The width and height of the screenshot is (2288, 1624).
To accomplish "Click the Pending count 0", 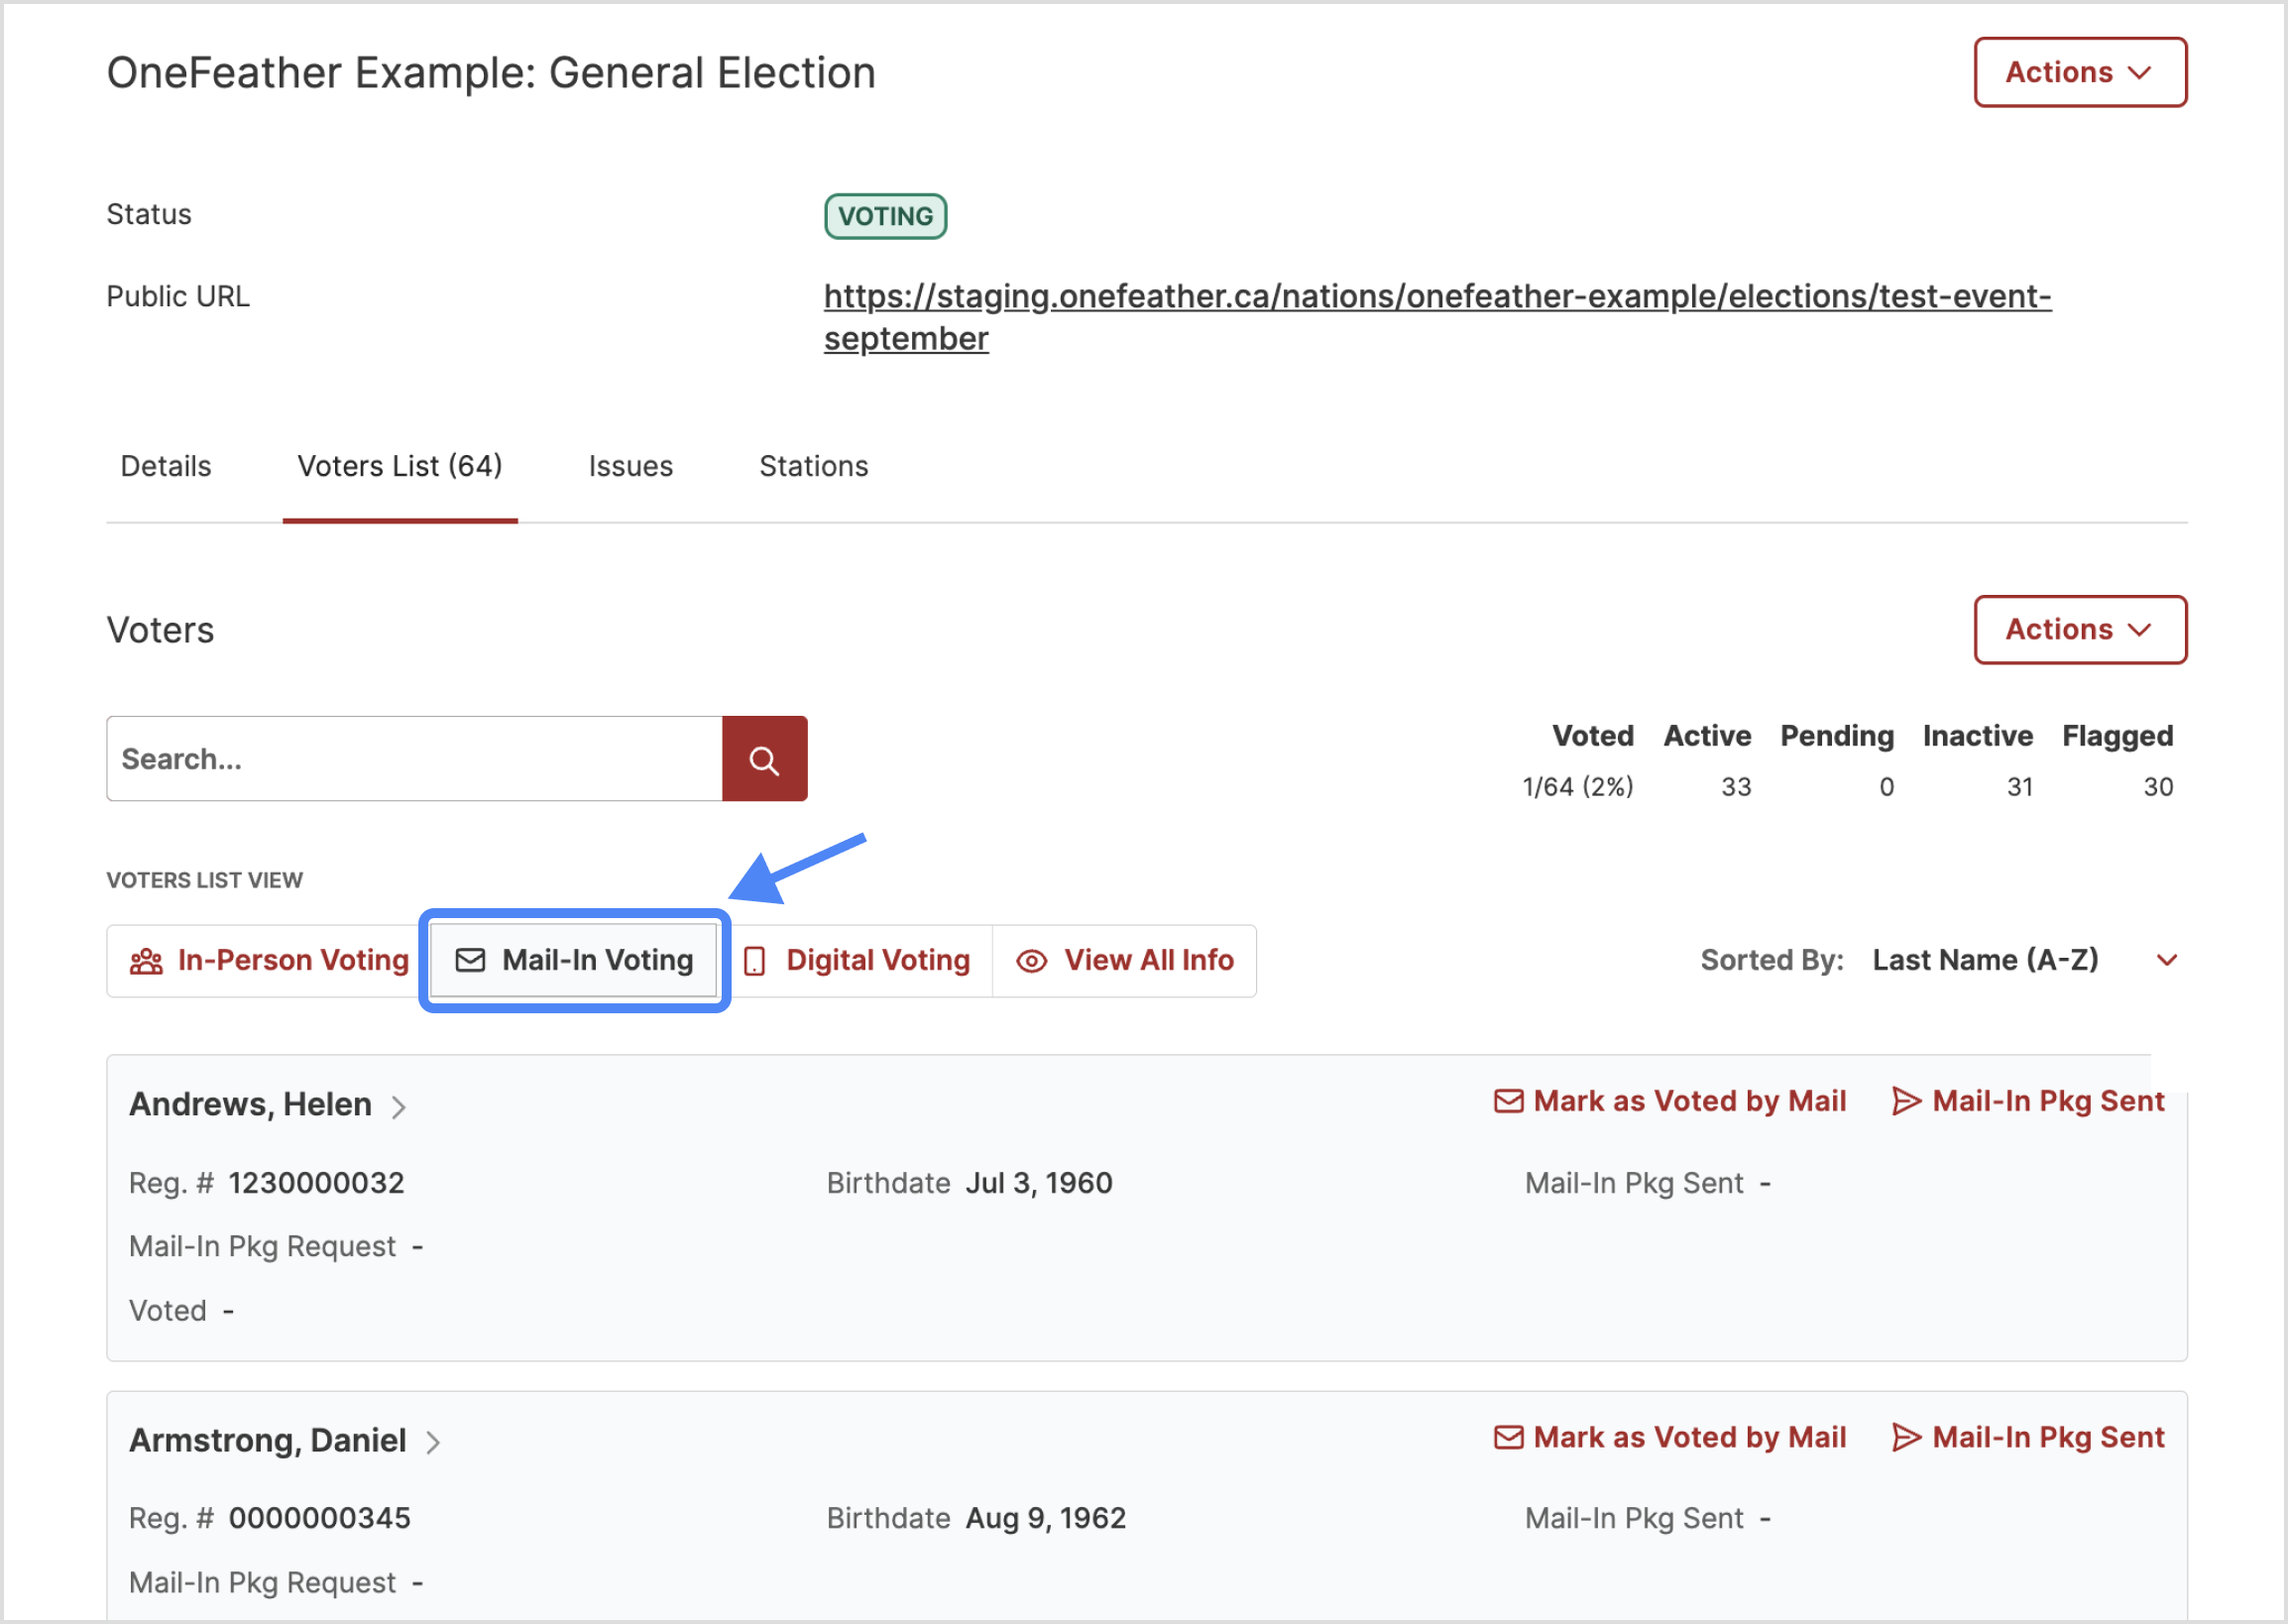I will click(x=1886, y=787).
